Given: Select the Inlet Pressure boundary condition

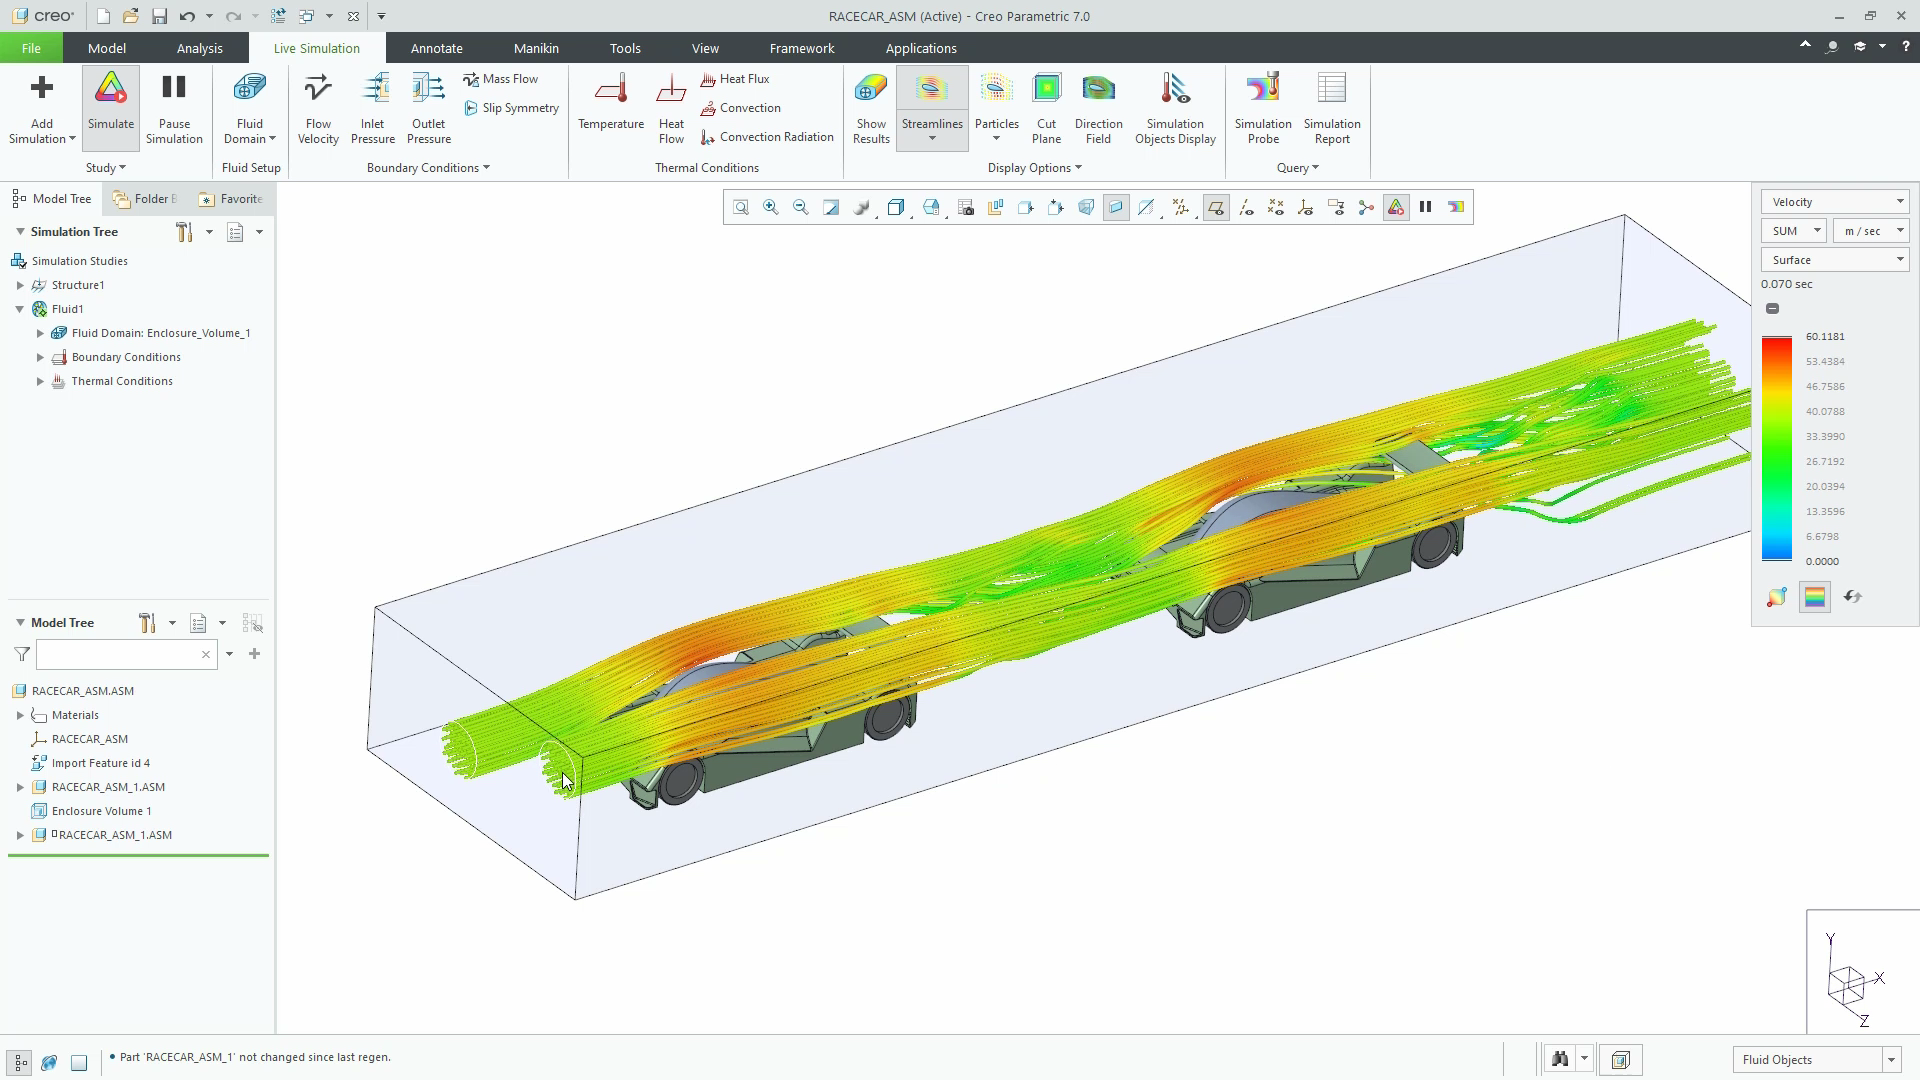Looking at the screenshot, I should (x=372, y=108).
